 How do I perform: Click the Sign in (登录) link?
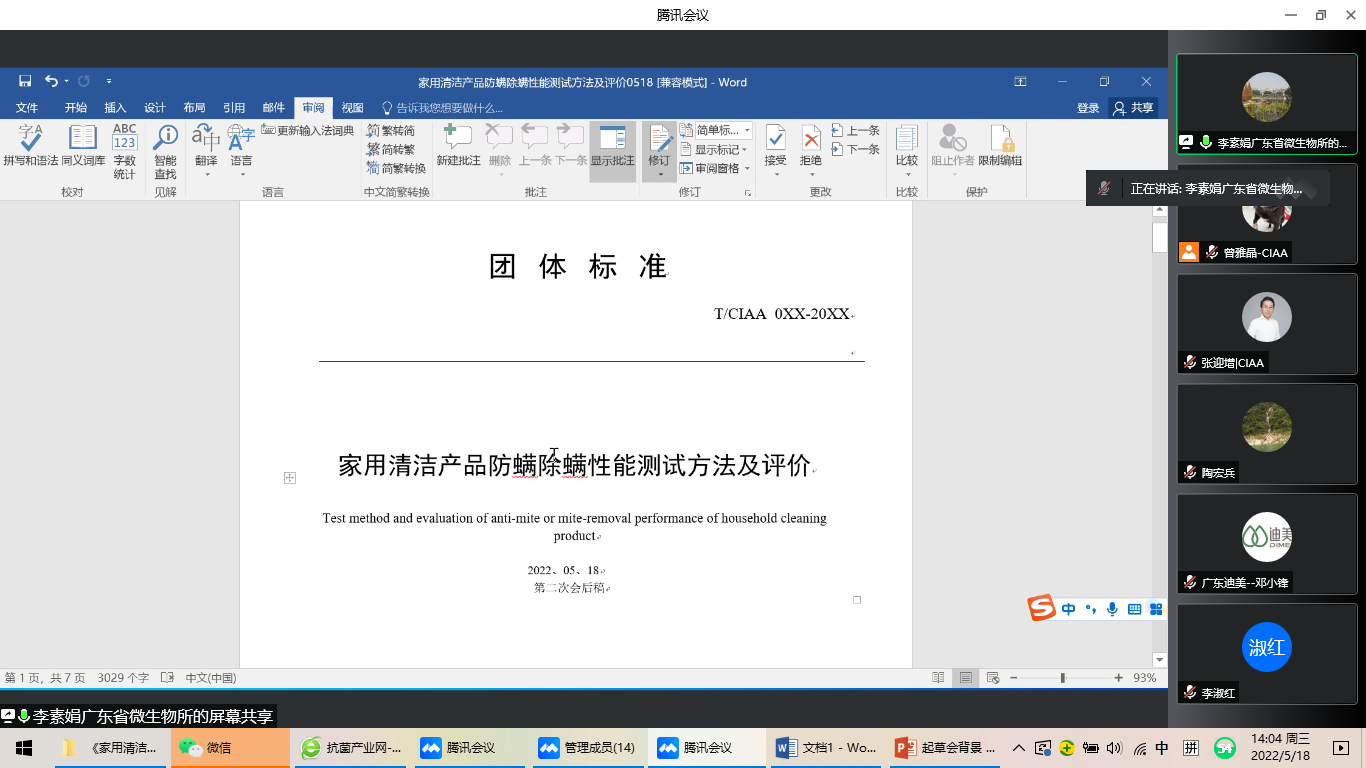tap(1088, 108)
